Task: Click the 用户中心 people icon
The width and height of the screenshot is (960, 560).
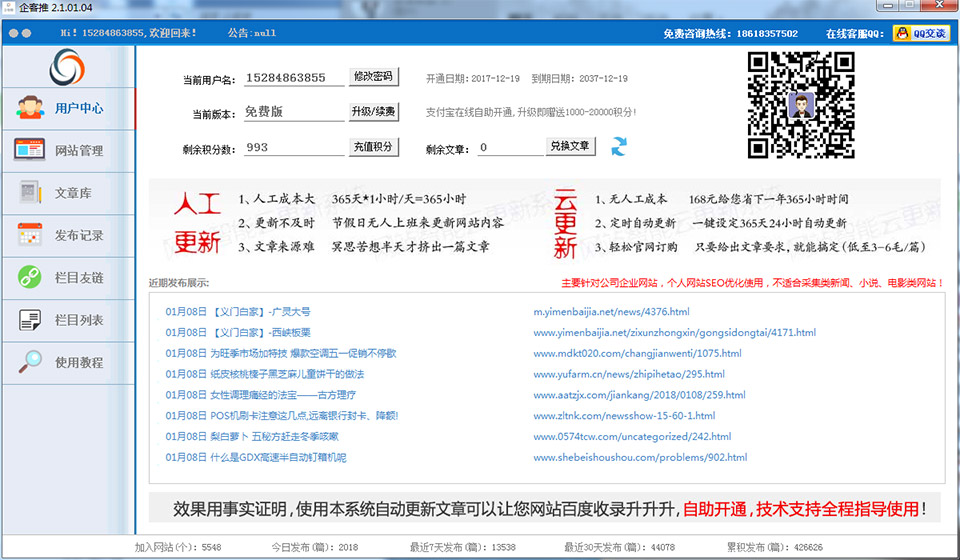Action: [x=30, y=107]
